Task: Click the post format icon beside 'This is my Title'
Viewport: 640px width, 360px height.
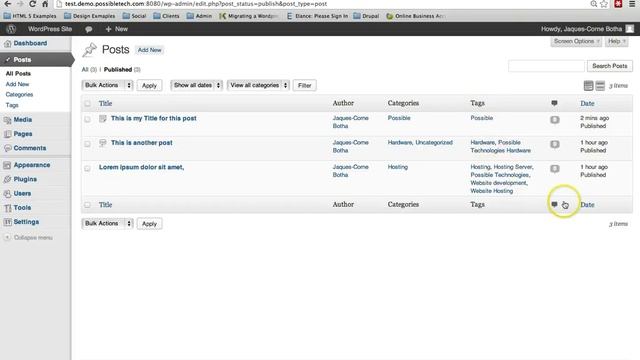Action: click(103, 118)
